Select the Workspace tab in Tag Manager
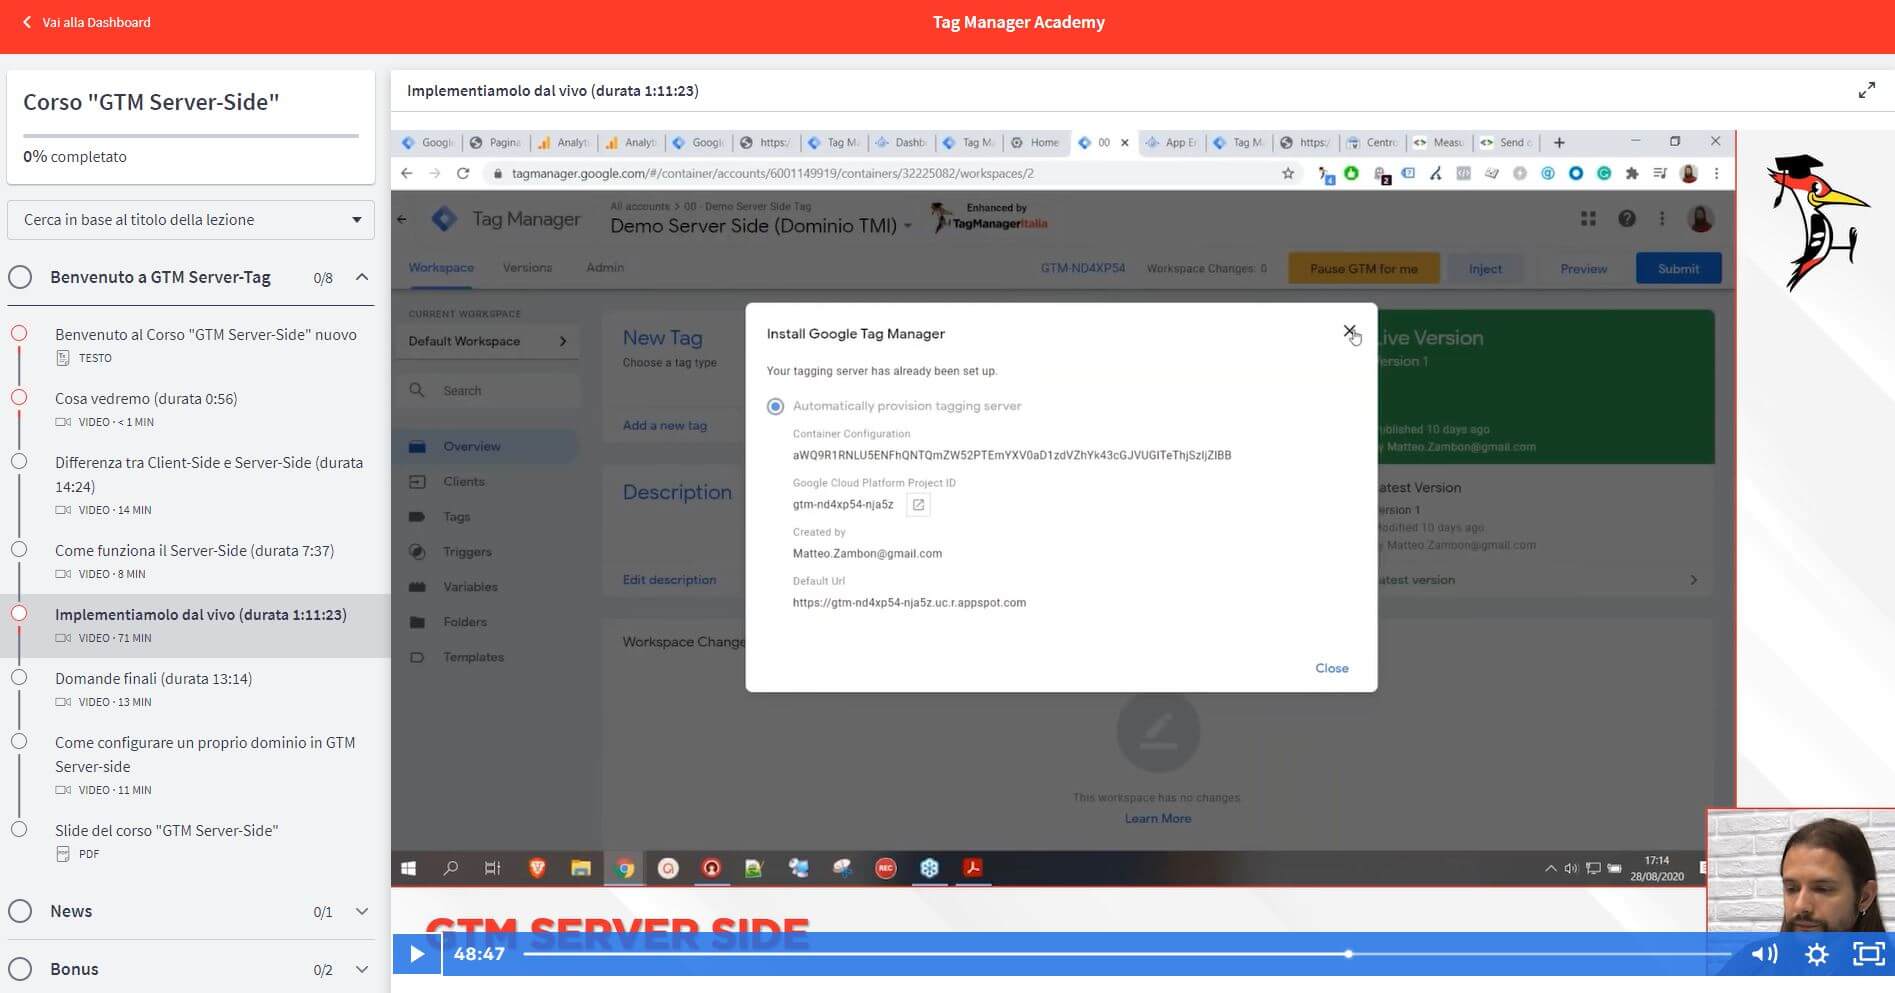 click(x=441, y=267)
